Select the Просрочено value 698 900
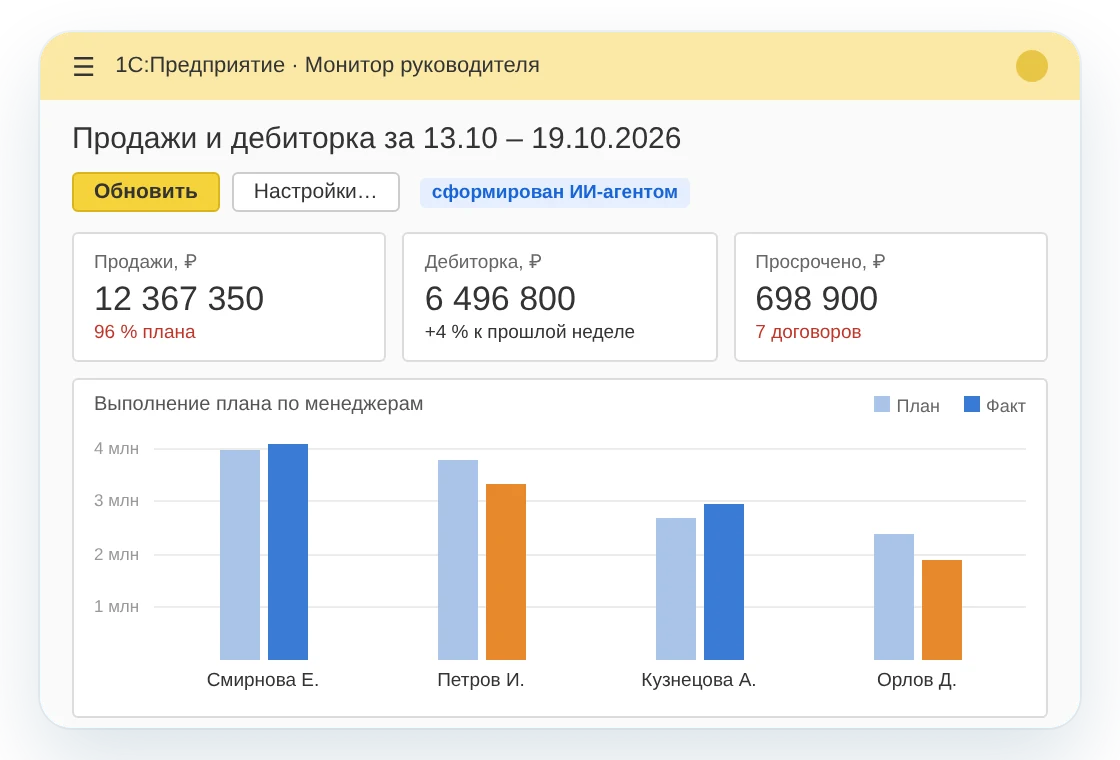Image resolution: width=1120 pixels, height=760 pixels. 816,299
